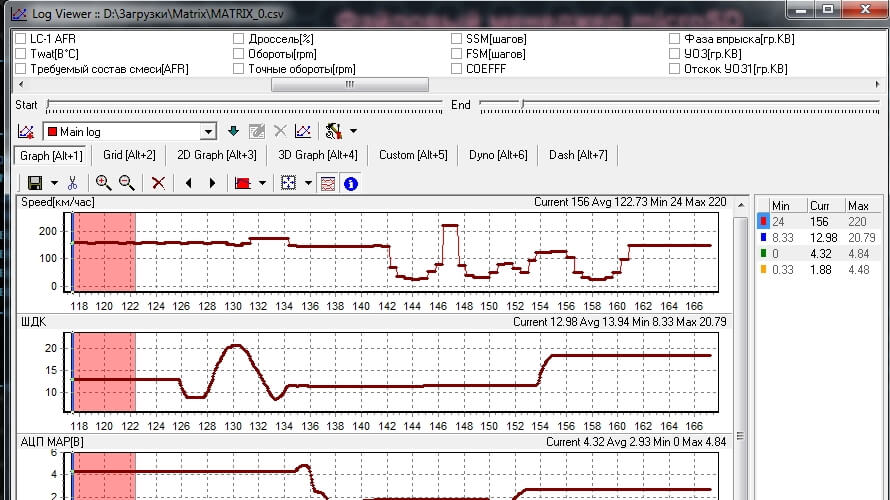Toggle the COEFFF checkbox

[x=457, y=69]
